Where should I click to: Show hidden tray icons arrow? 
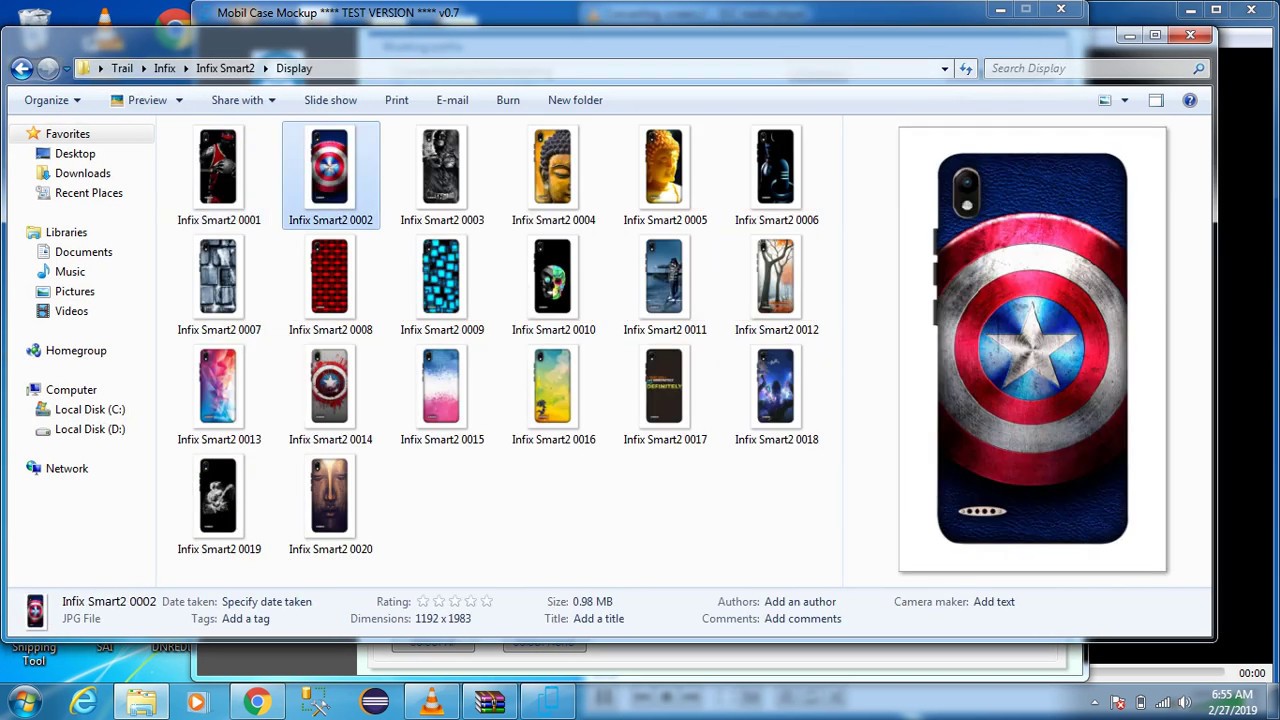[x=1095, y=702]
